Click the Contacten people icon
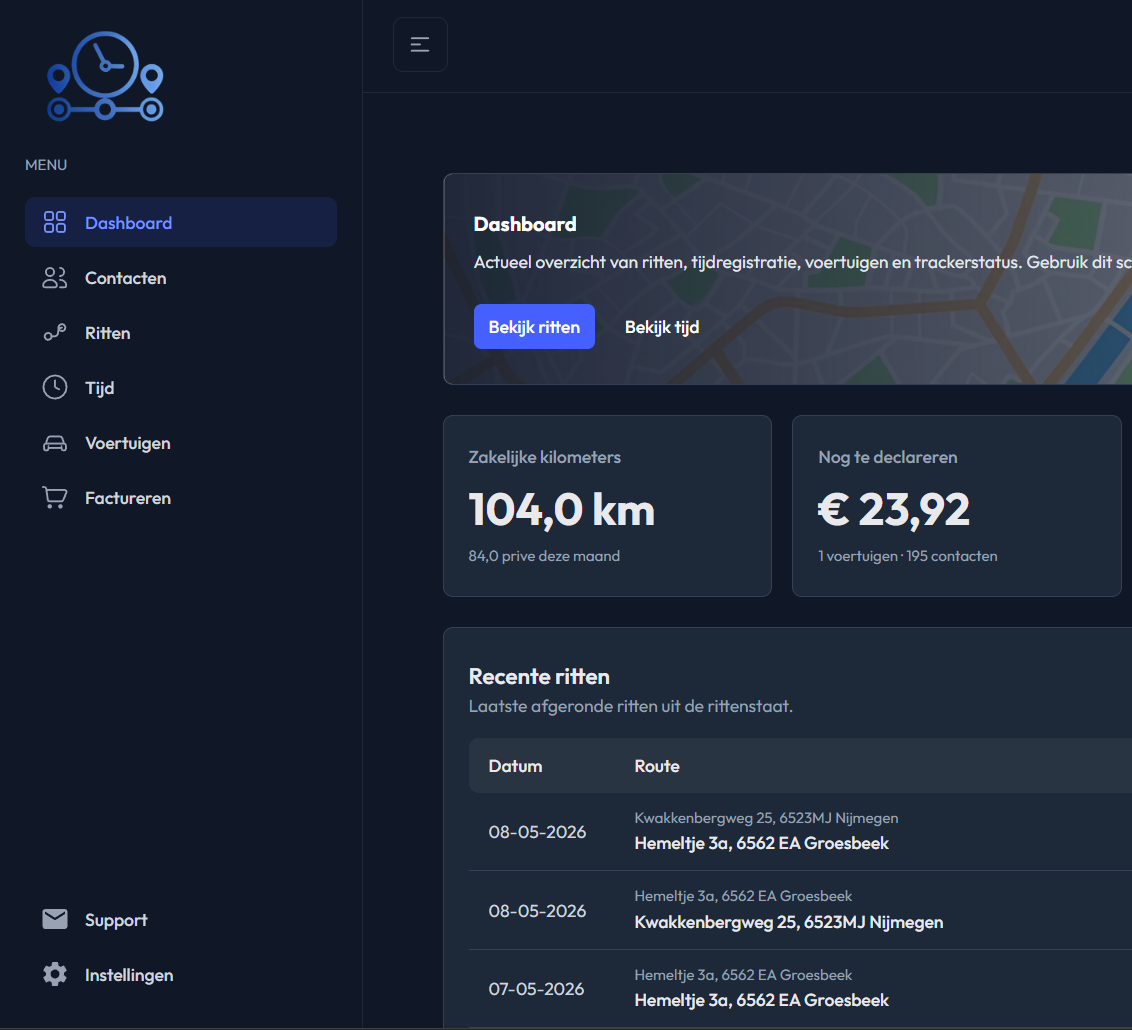The width and height of the screenshot is (1132, 1030). click(x=55, y=278)
